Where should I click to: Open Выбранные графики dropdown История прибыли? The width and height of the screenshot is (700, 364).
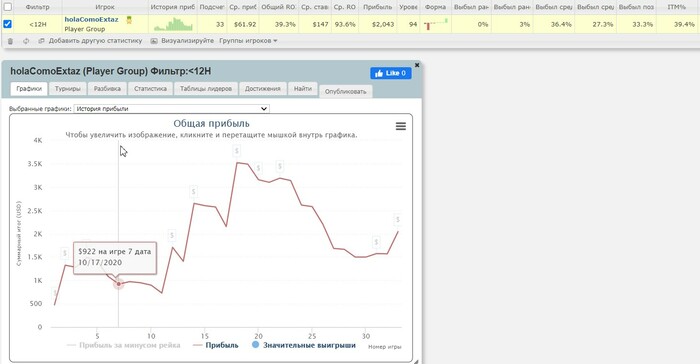pyautogui.click(x=171, y=109)
